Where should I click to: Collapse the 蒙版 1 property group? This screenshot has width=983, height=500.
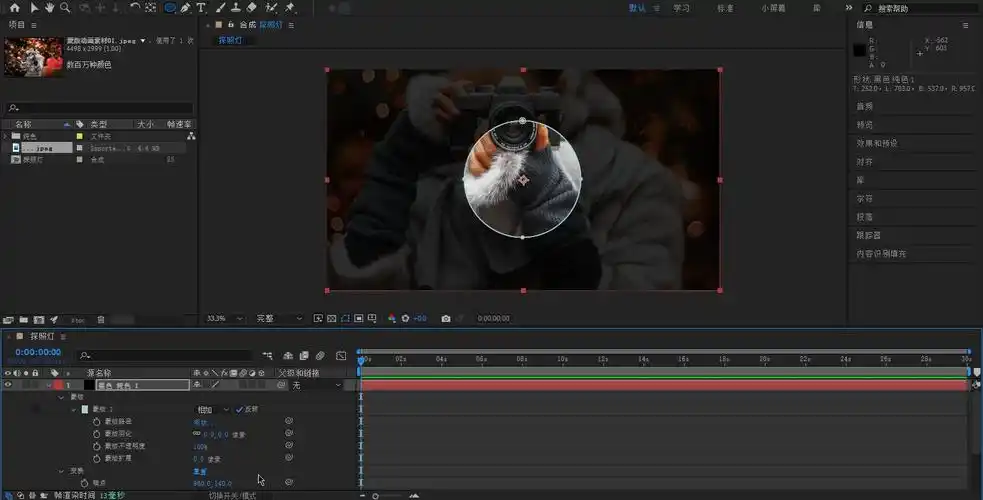coord(74,409)
